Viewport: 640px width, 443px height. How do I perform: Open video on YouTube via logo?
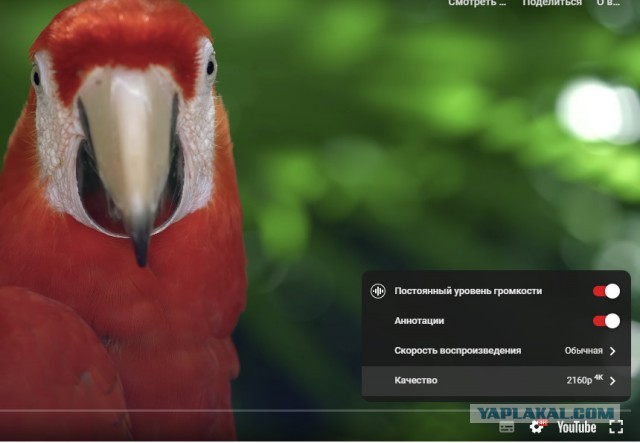coord(576,427)
